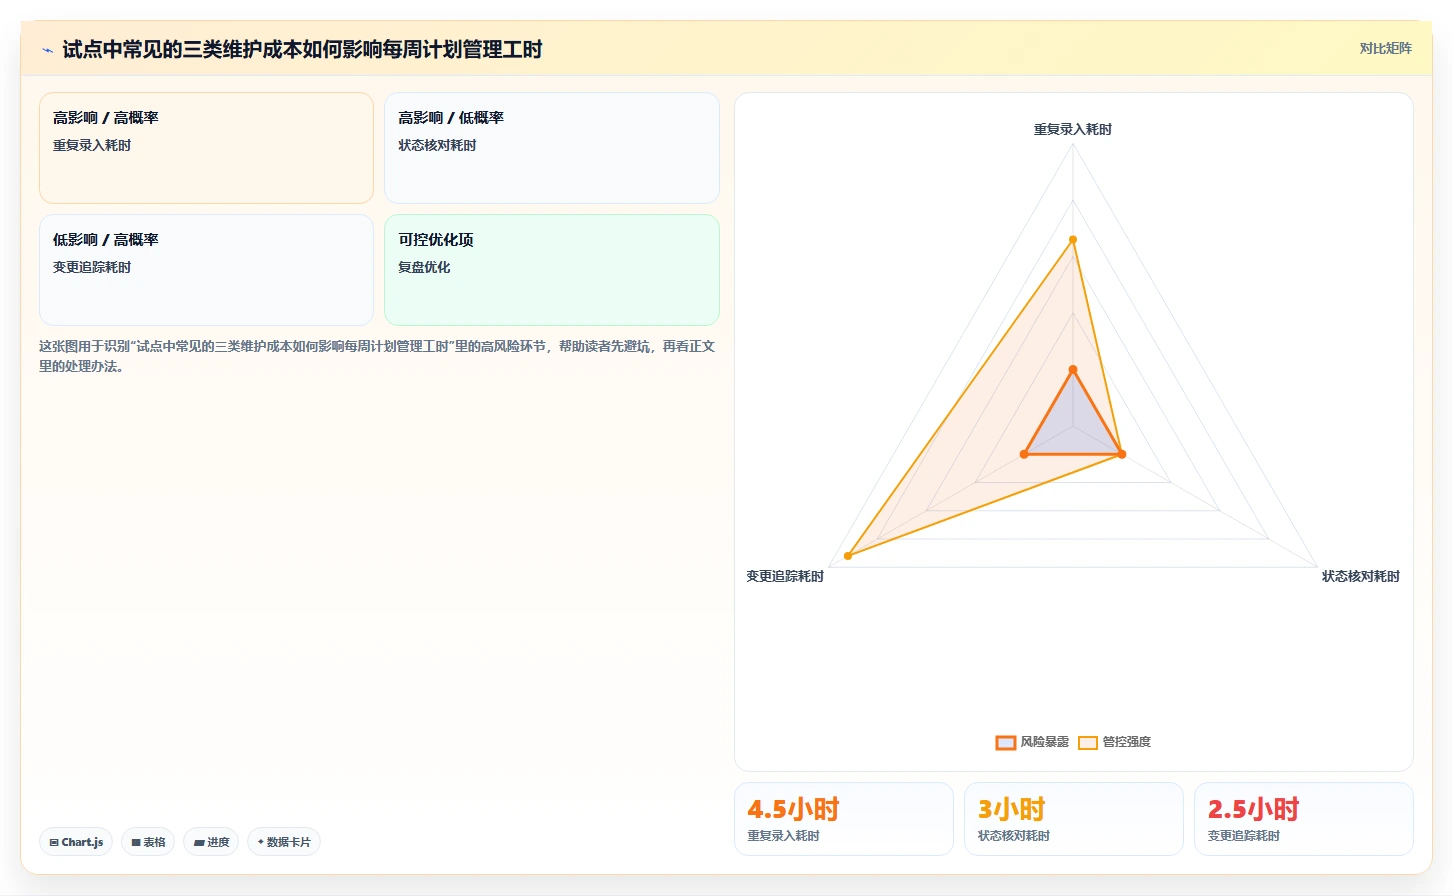The image size is (1453, 896).
Task: Click the orange 风险暴露 point at top
Action: point(1073,370)
